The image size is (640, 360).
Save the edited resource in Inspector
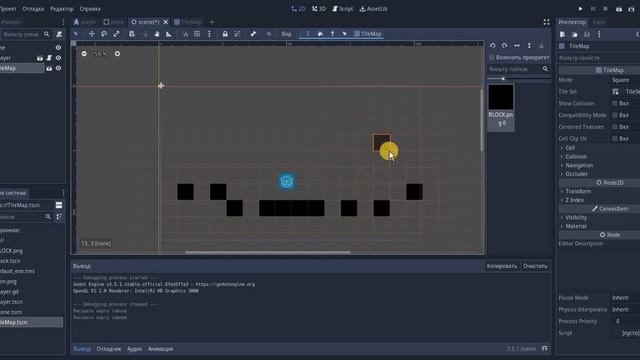pyautogui.click(x=587, y=34)
